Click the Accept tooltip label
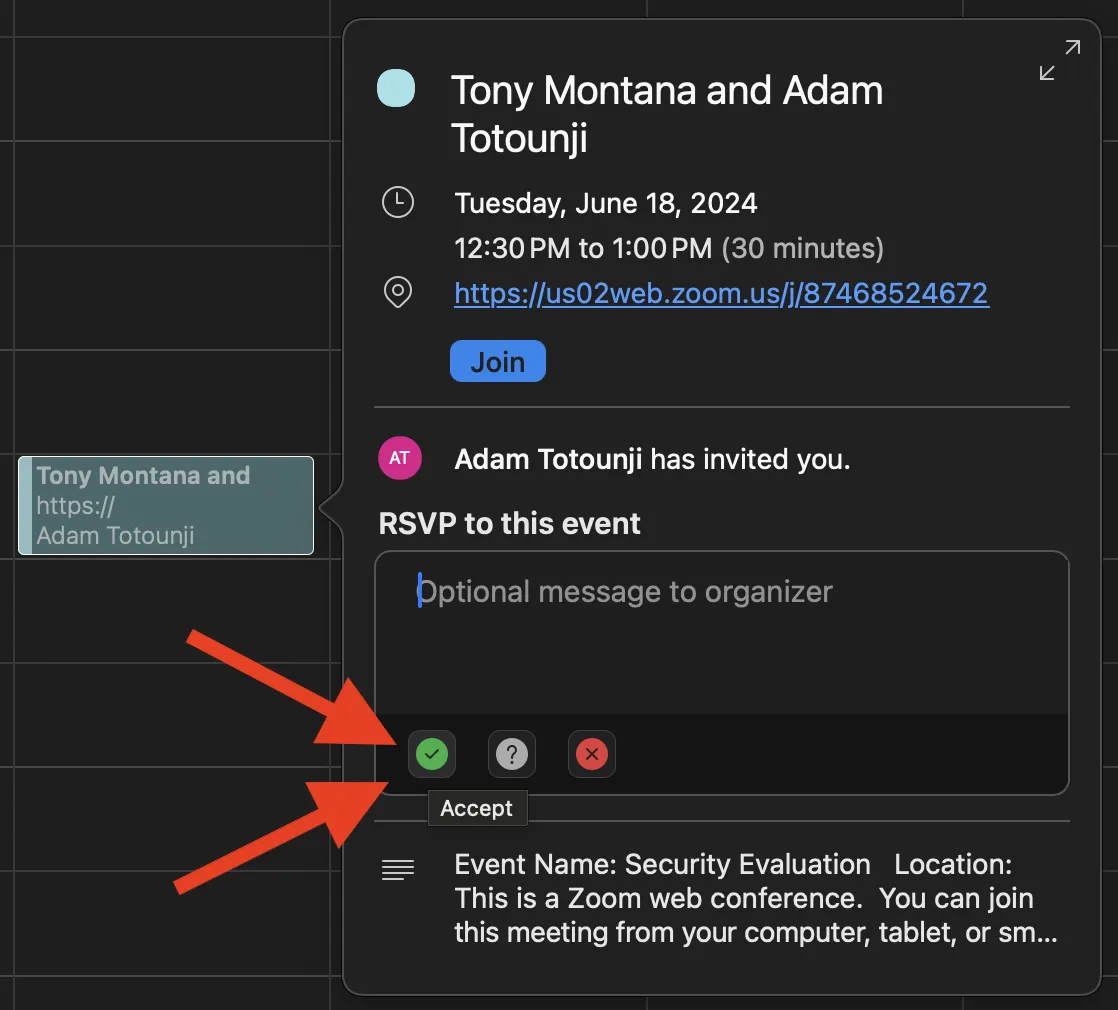This screenshot has width=1118, height=1010. click(x=477, y=808)
